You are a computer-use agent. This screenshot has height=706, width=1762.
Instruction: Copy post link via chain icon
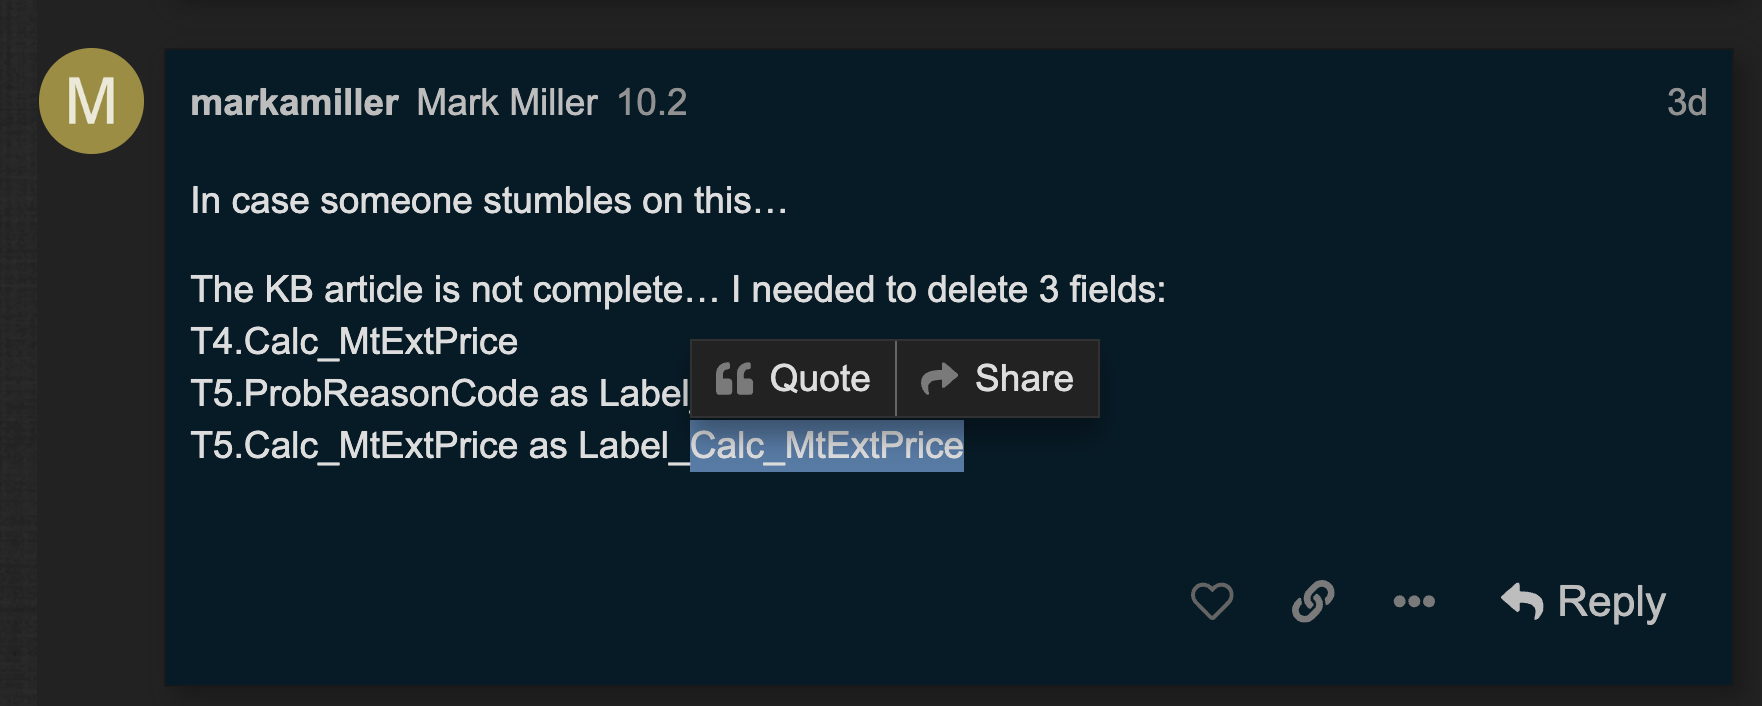pyautogui.click(x=1313, y=601)
